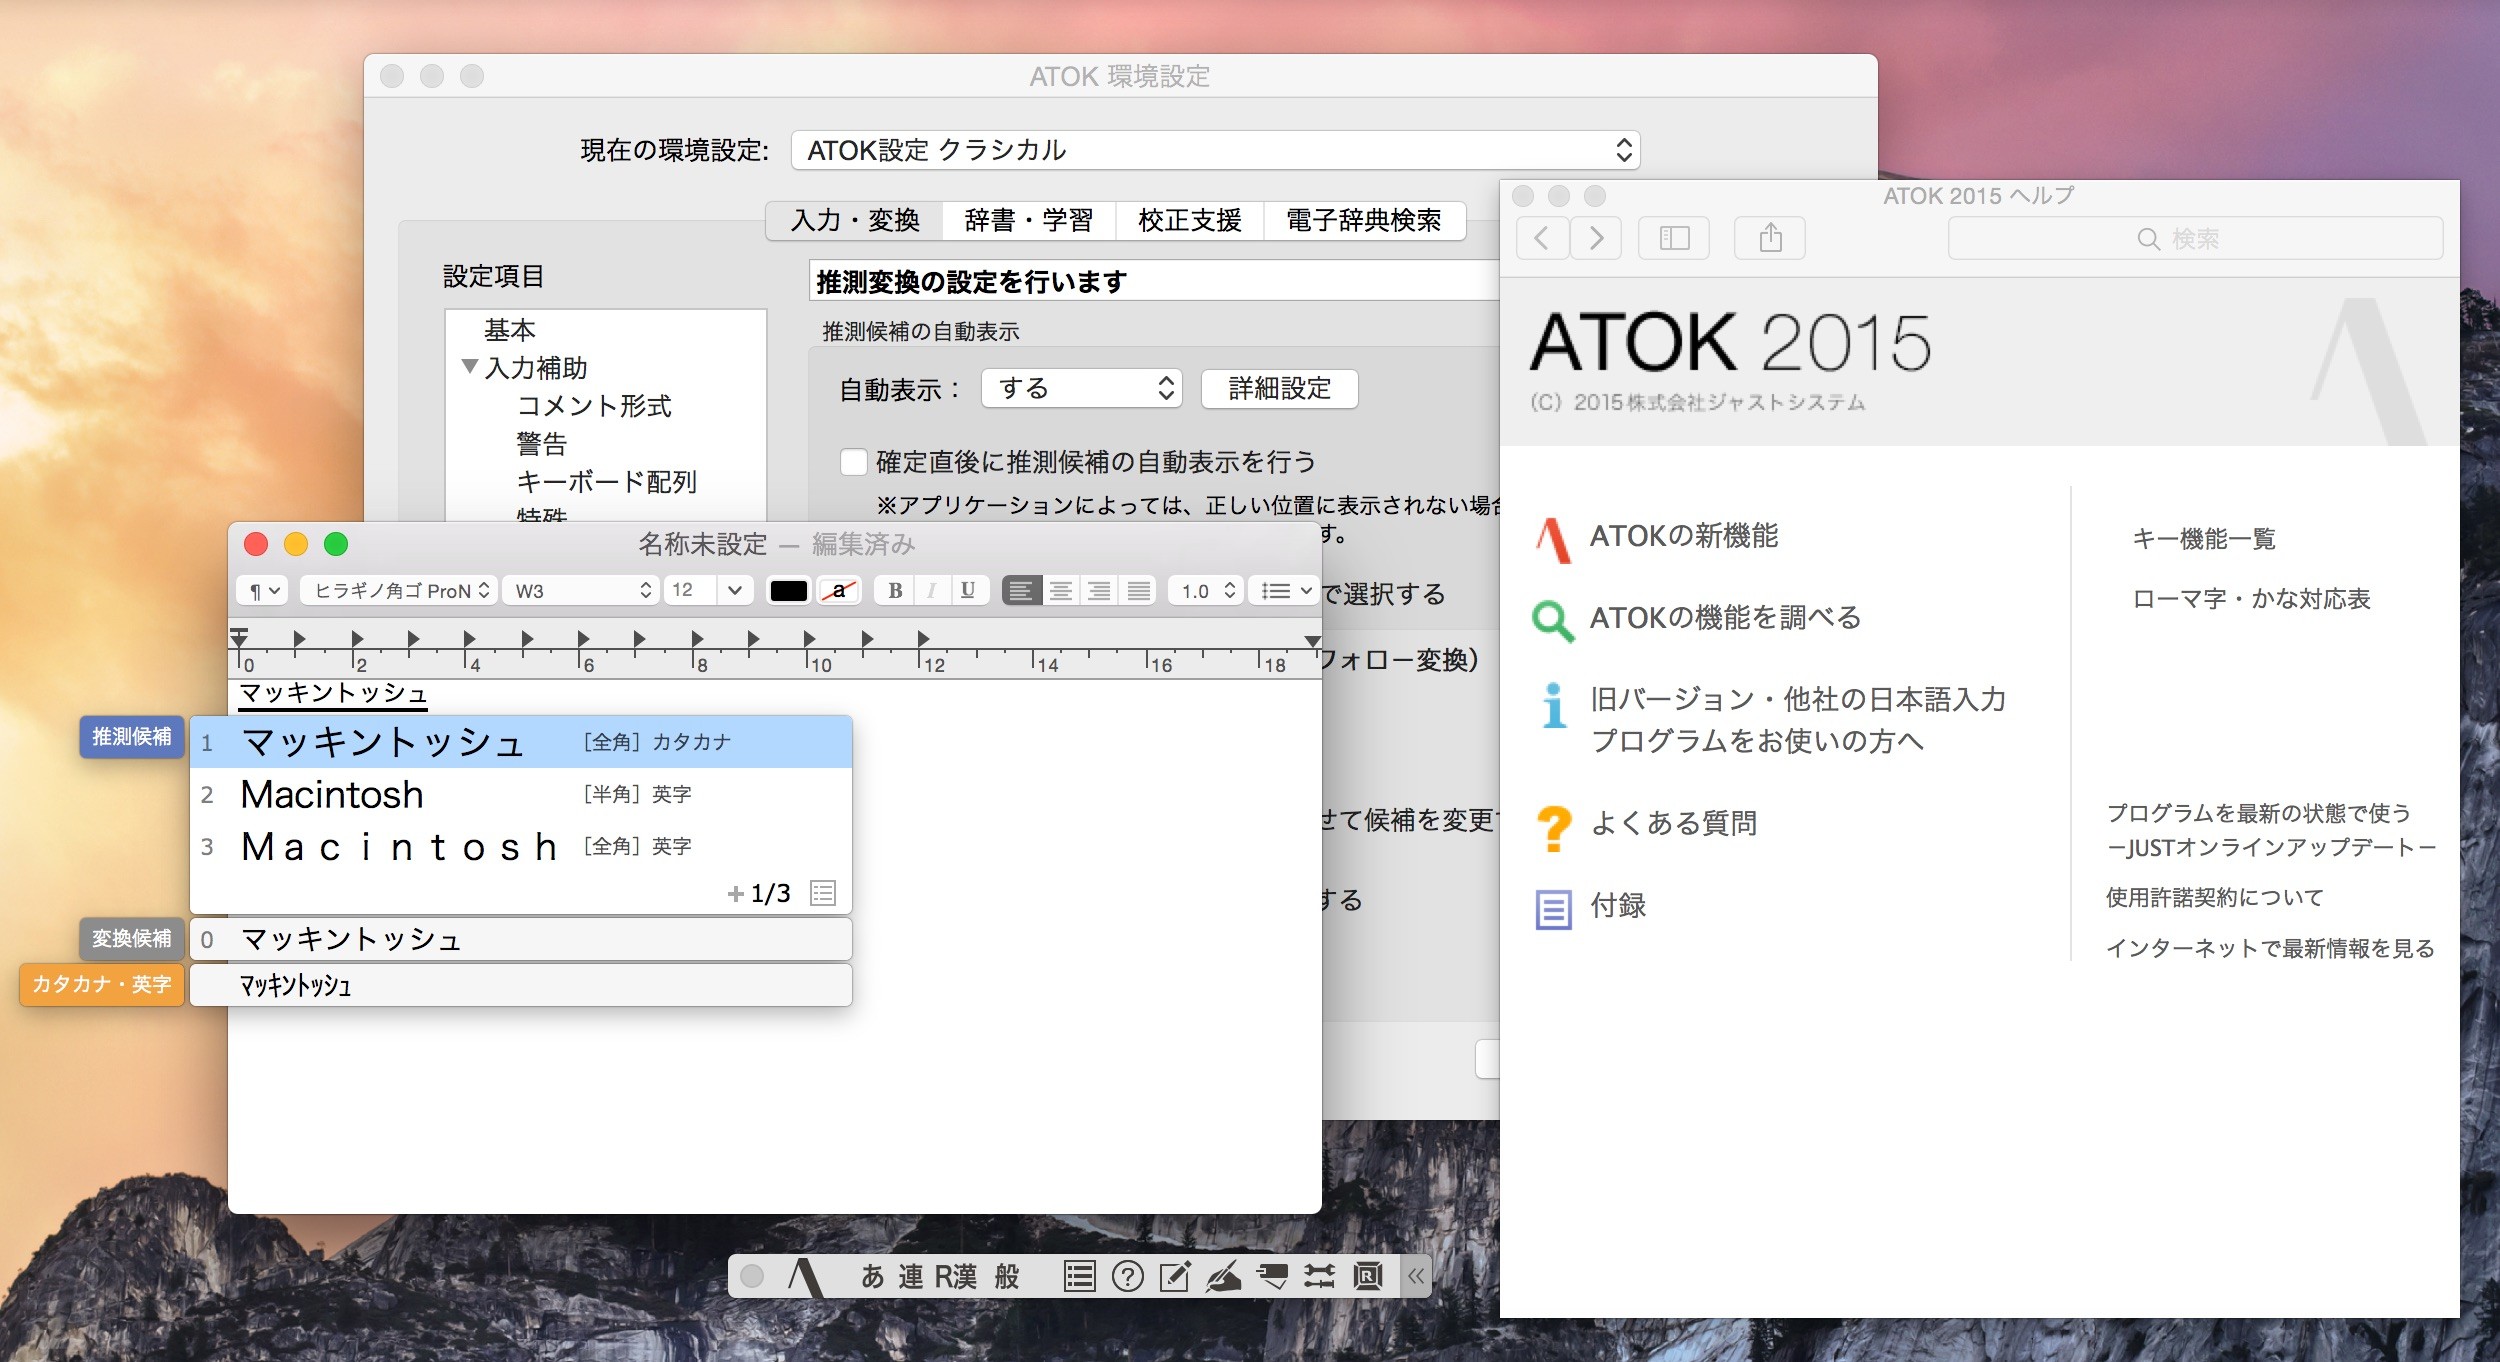Open the W3 typeface dropdown
The height and width of the screenshot is (1362, 2500).
(580, 591)
